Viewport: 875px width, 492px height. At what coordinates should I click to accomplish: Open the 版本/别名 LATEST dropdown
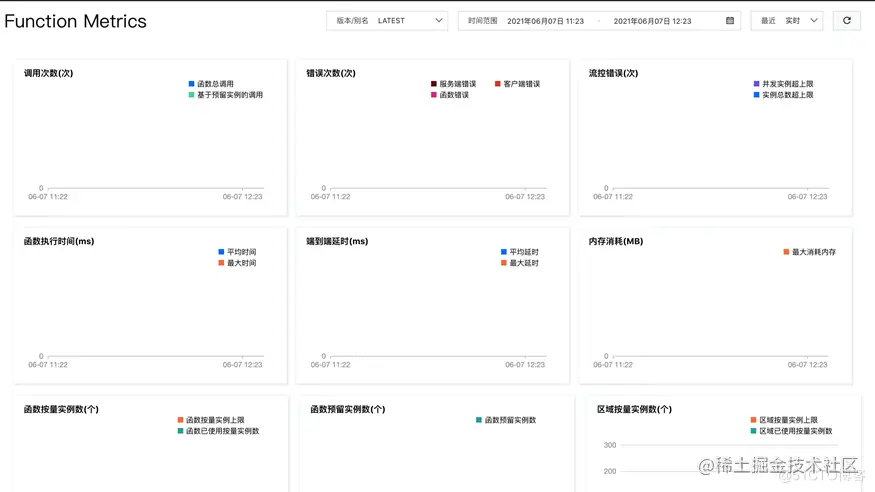(387, 21)
